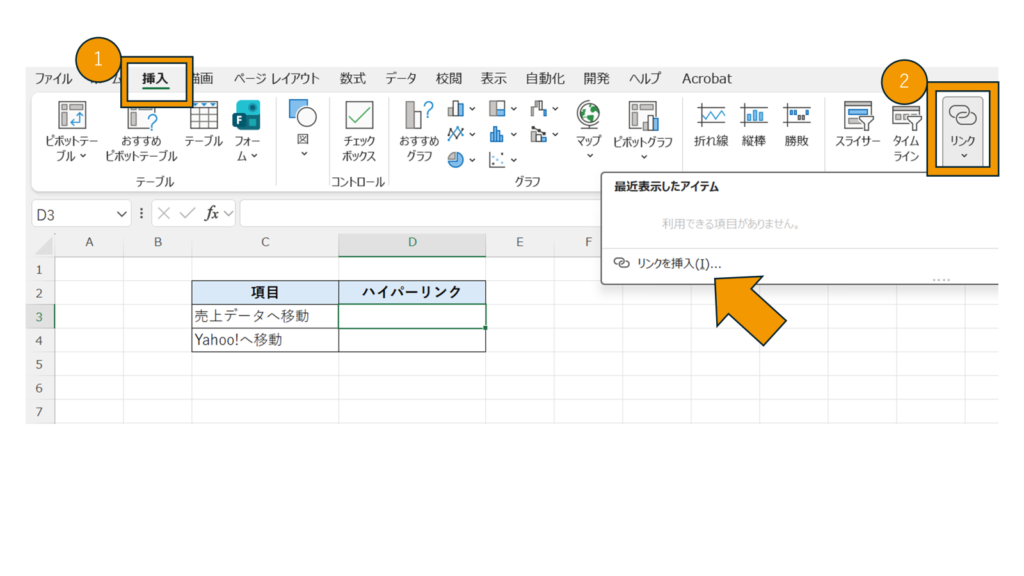Insert a table with テーブル icon

click(x=204, y=117)
